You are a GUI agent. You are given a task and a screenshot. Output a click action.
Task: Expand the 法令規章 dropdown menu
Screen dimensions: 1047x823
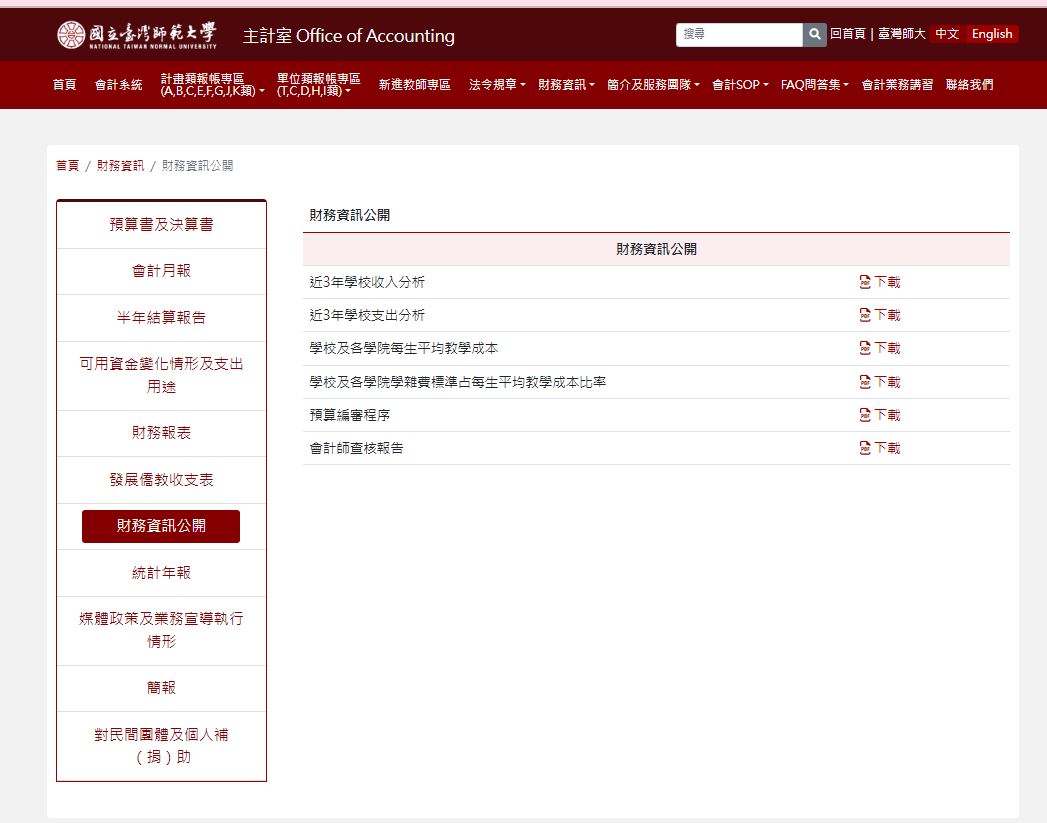(497, 85)
